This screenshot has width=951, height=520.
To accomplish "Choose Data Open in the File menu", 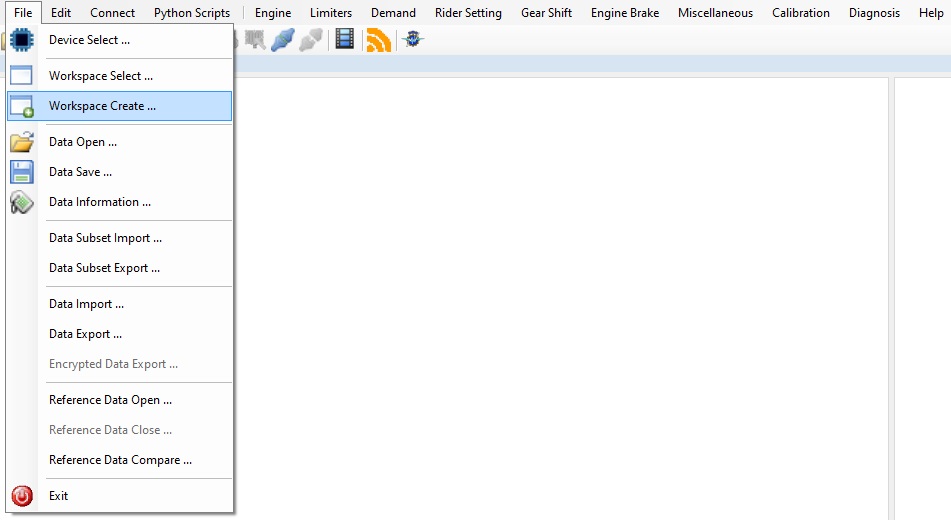I will pos(119,142).
